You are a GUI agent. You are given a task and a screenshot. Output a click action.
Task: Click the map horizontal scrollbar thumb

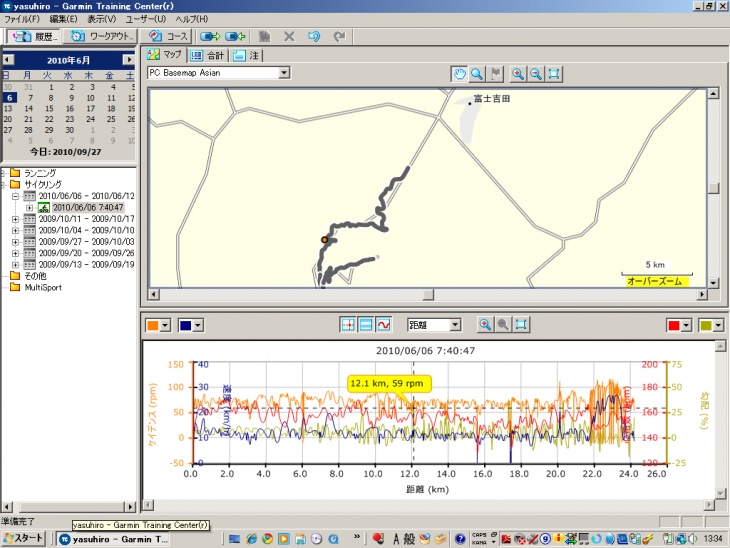pyautogui.click(x=428, y=294)
